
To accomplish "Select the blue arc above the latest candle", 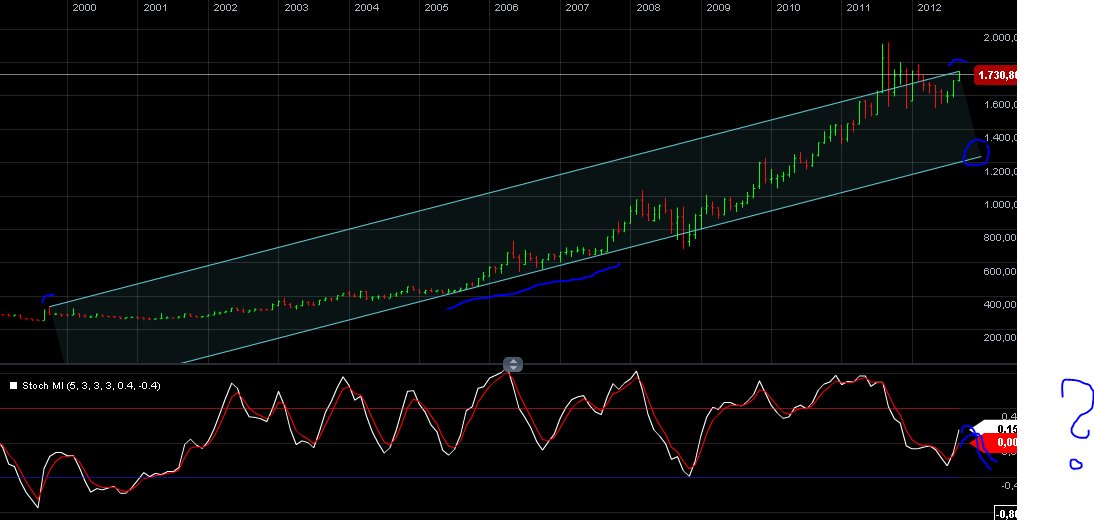I will coord(957,63).
